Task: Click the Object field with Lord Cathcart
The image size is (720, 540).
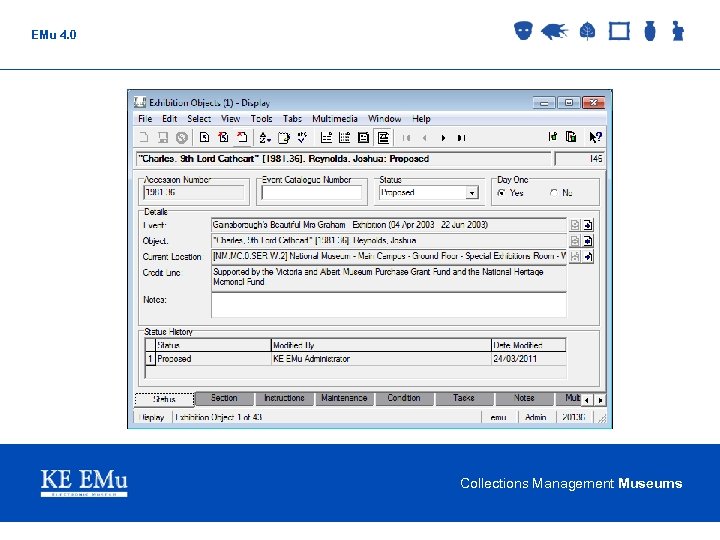Action: tap(388, 241)
